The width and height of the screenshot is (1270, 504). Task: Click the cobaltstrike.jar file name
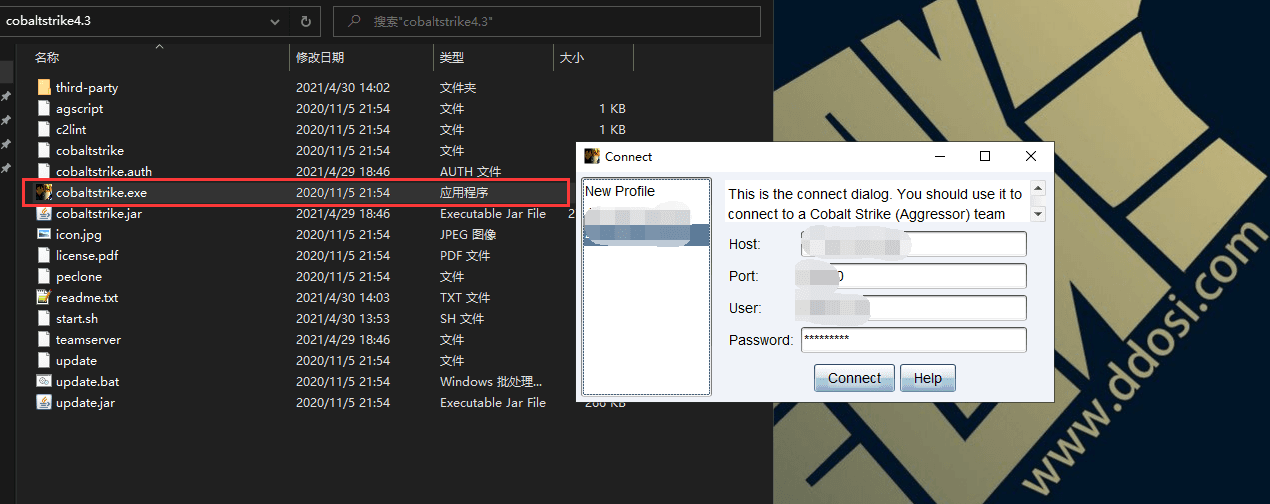(99, 213)
